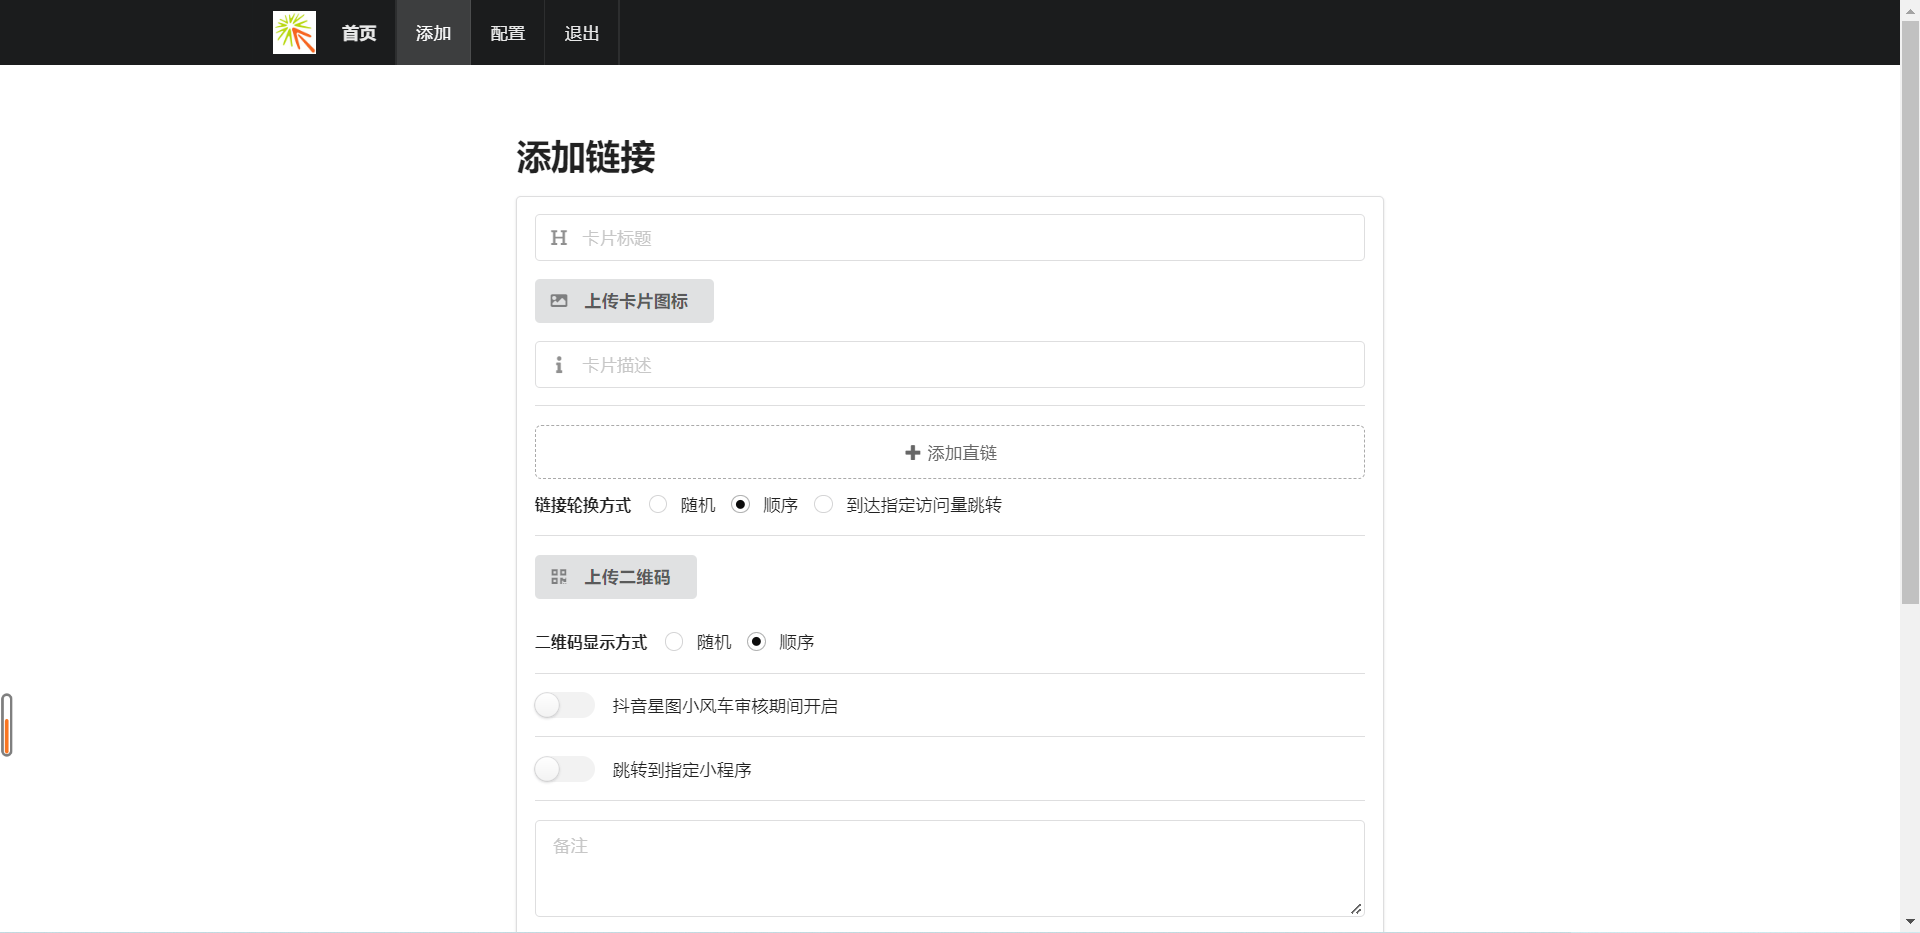Click 上传二维码 button

(x=615, y=577)
